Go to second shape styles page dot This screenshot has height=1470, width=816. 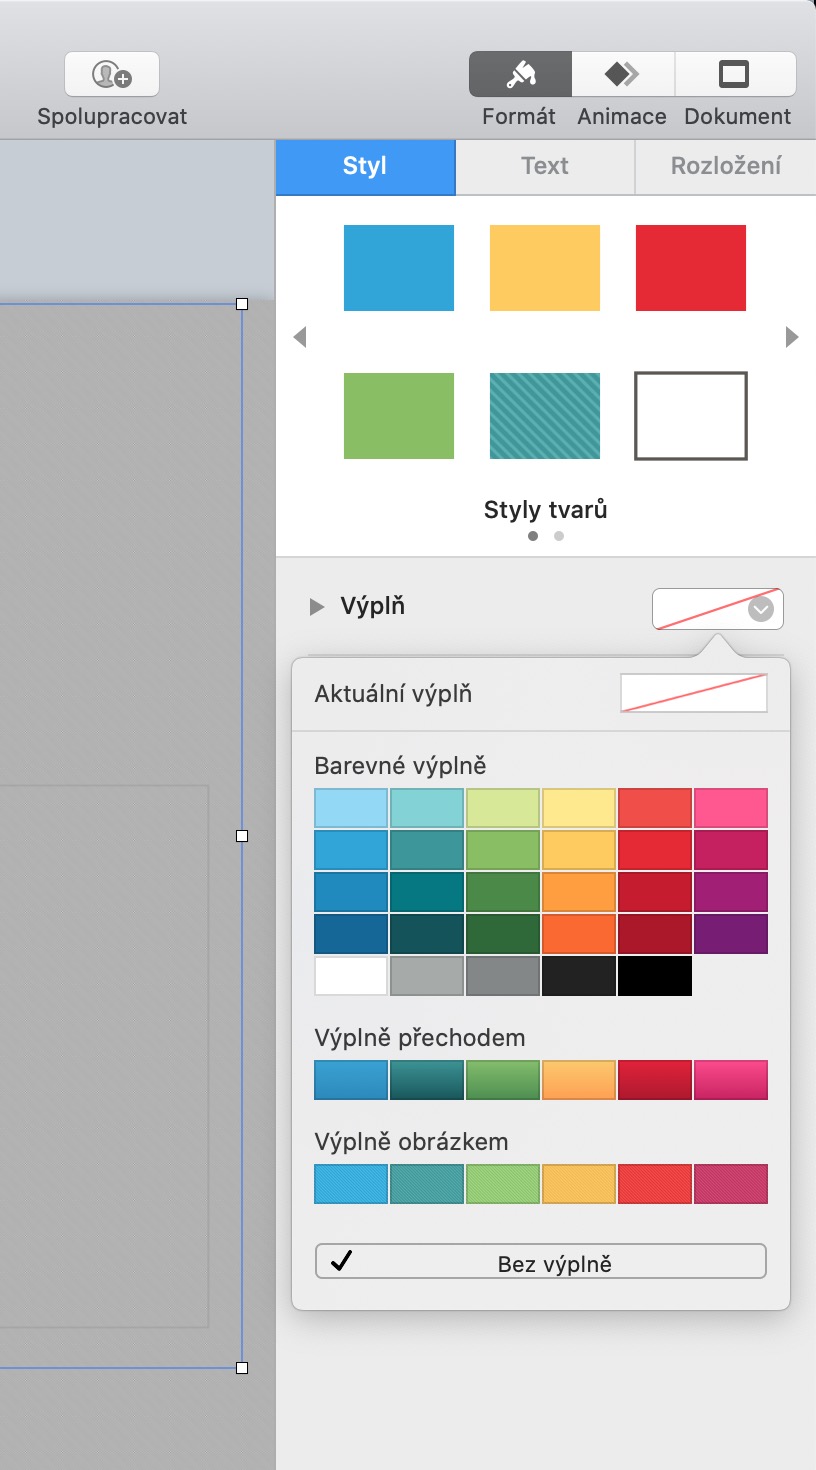(x=559, y=536)
